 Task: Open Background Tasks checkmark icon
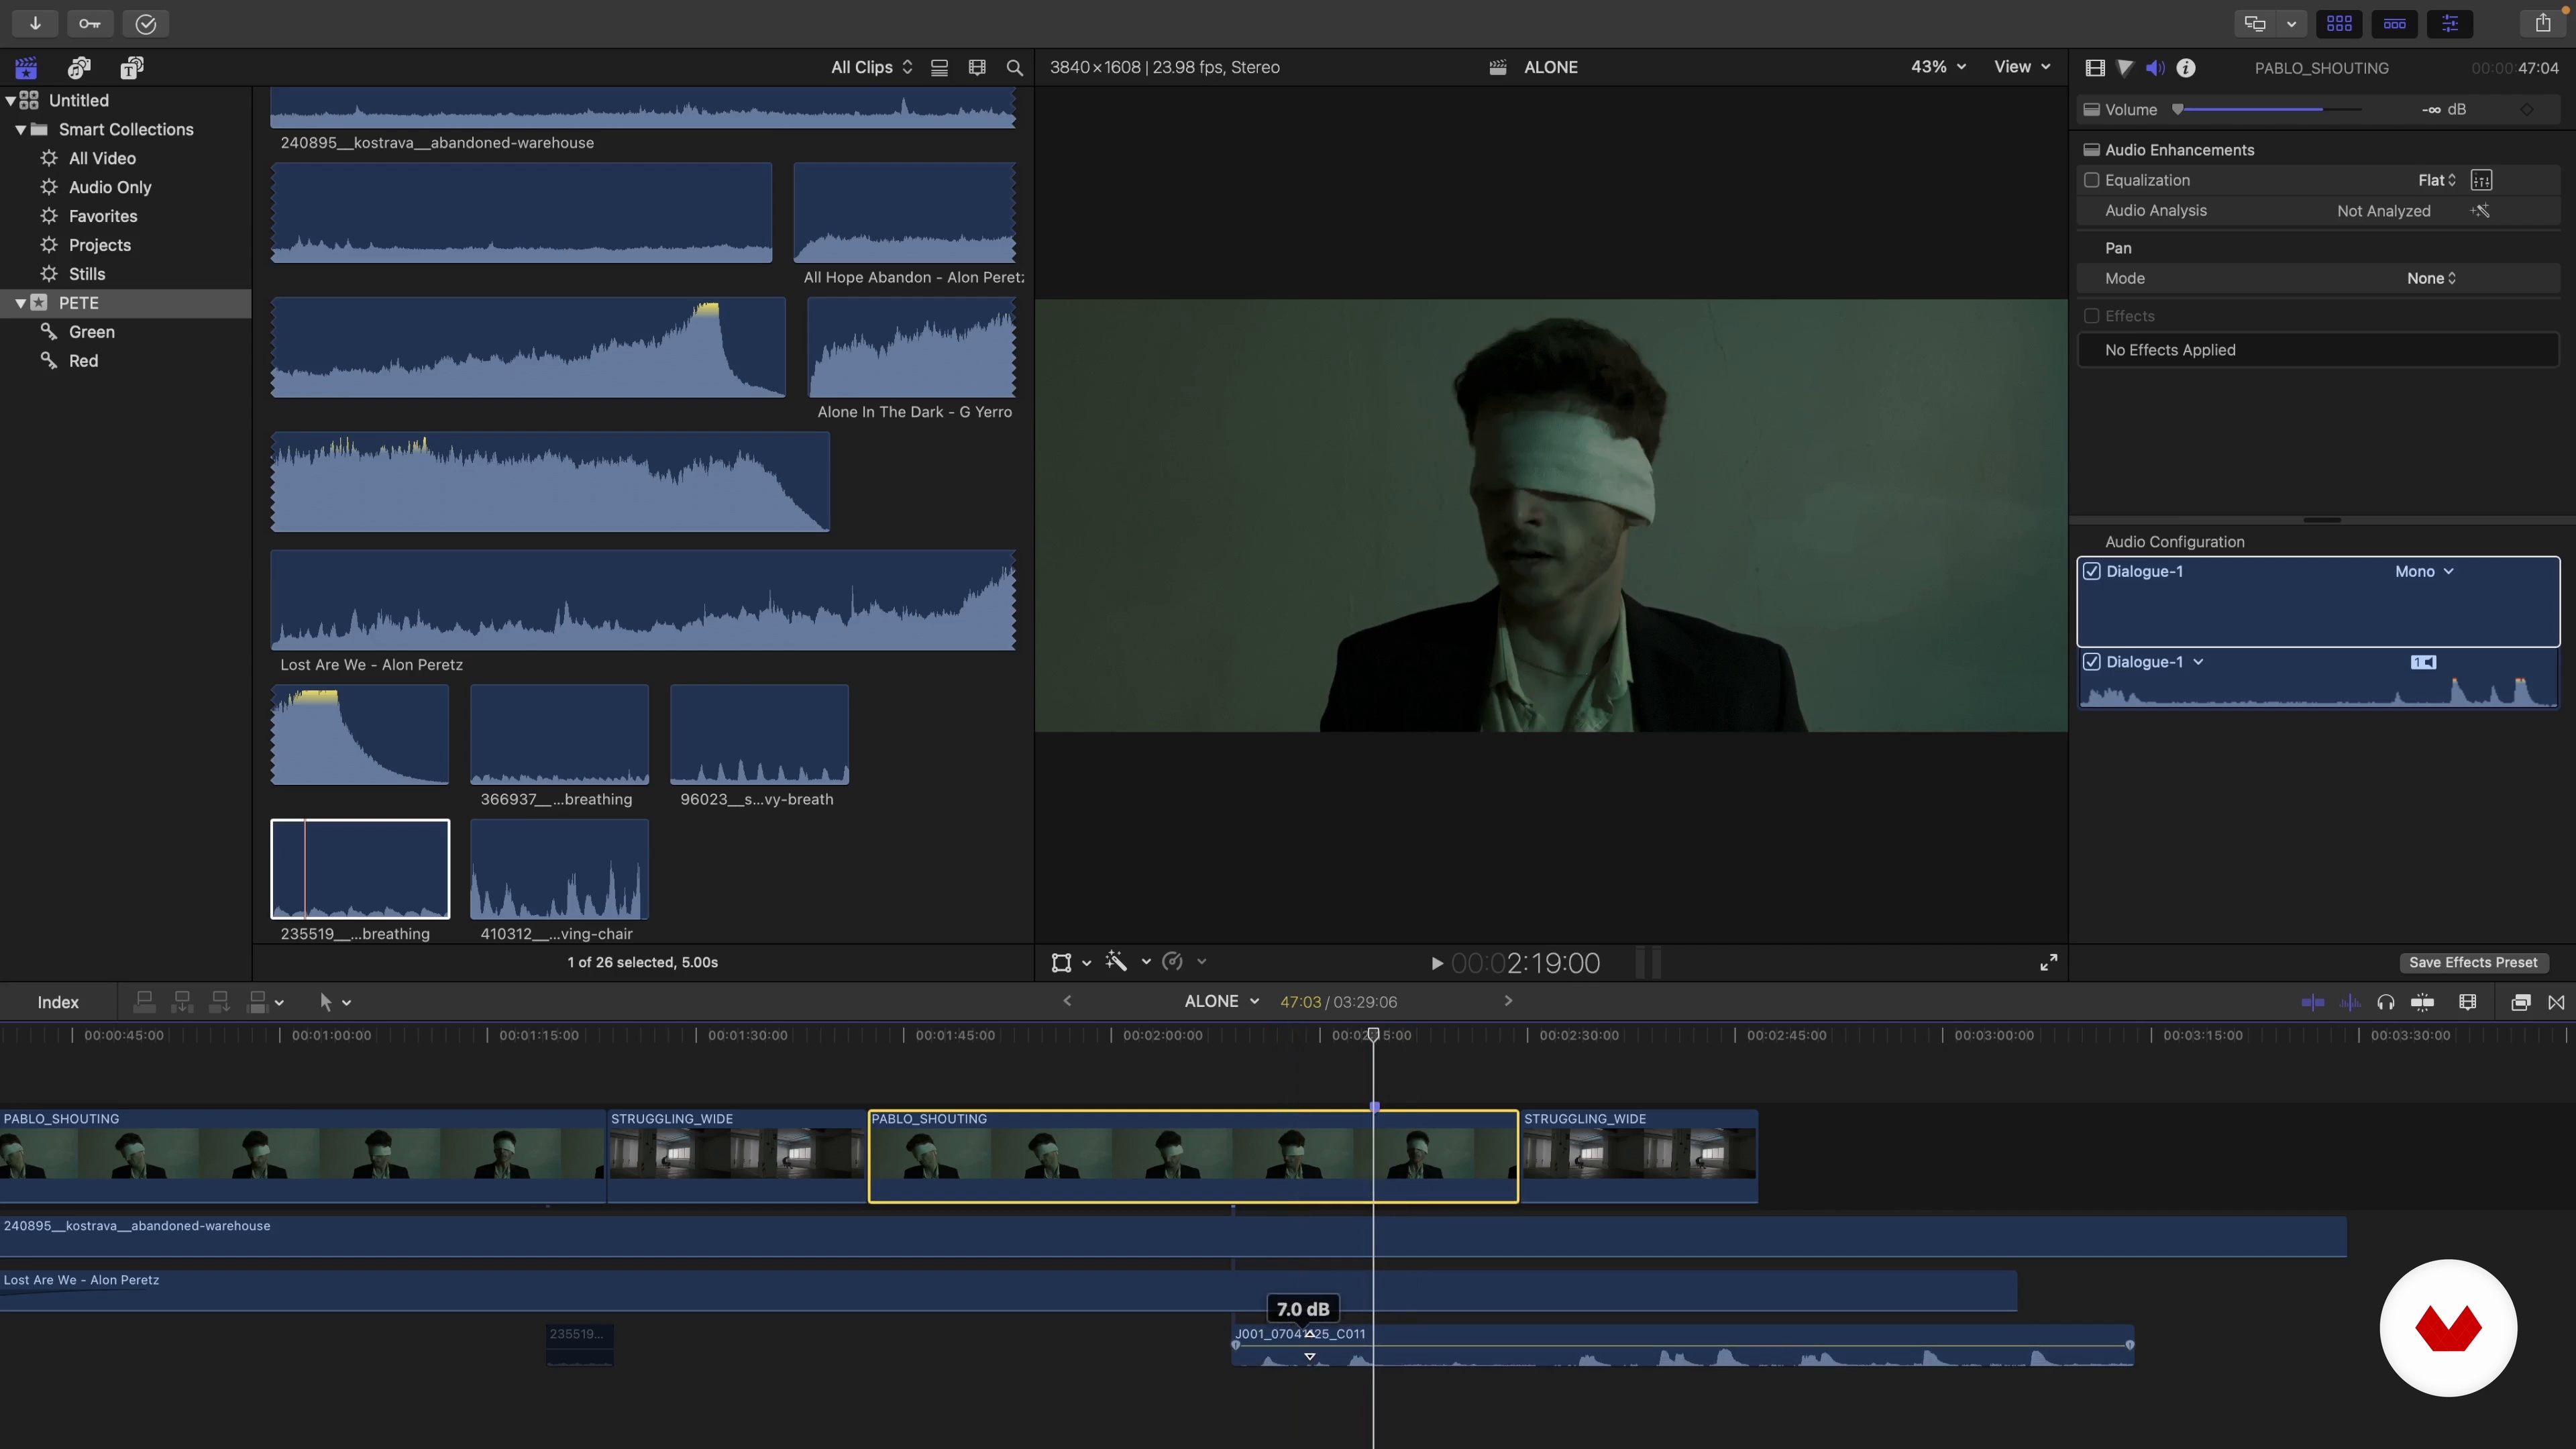[146, 23]
